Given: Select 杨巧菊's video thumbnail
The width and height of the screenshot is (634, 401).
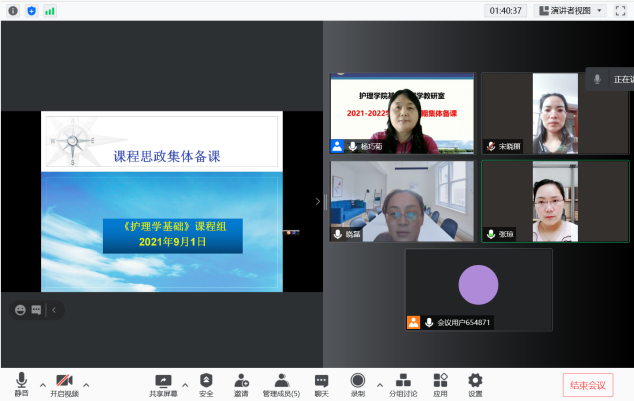Looking at the screenshot, I should [402, 113].
